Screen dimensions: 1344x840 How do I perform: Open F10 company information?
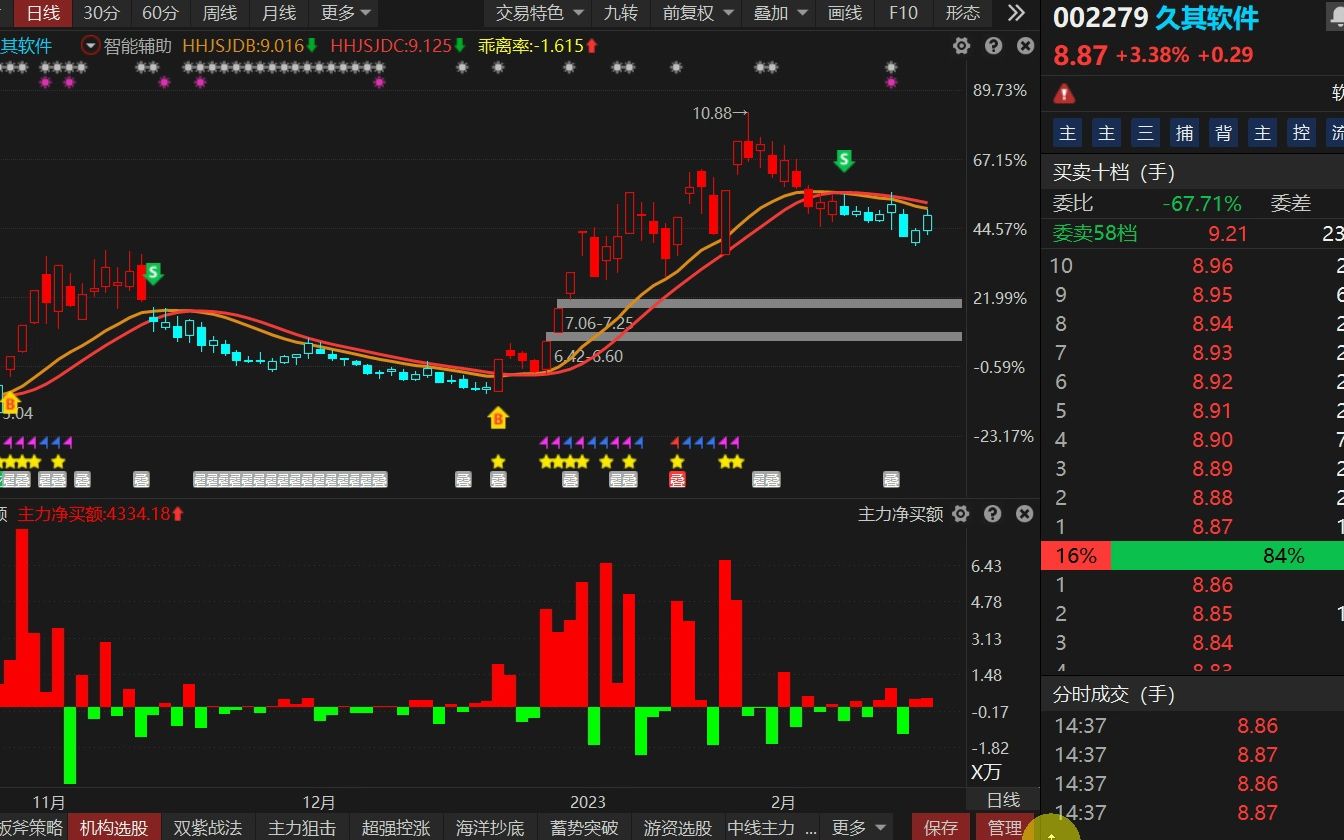coord(903,13)
